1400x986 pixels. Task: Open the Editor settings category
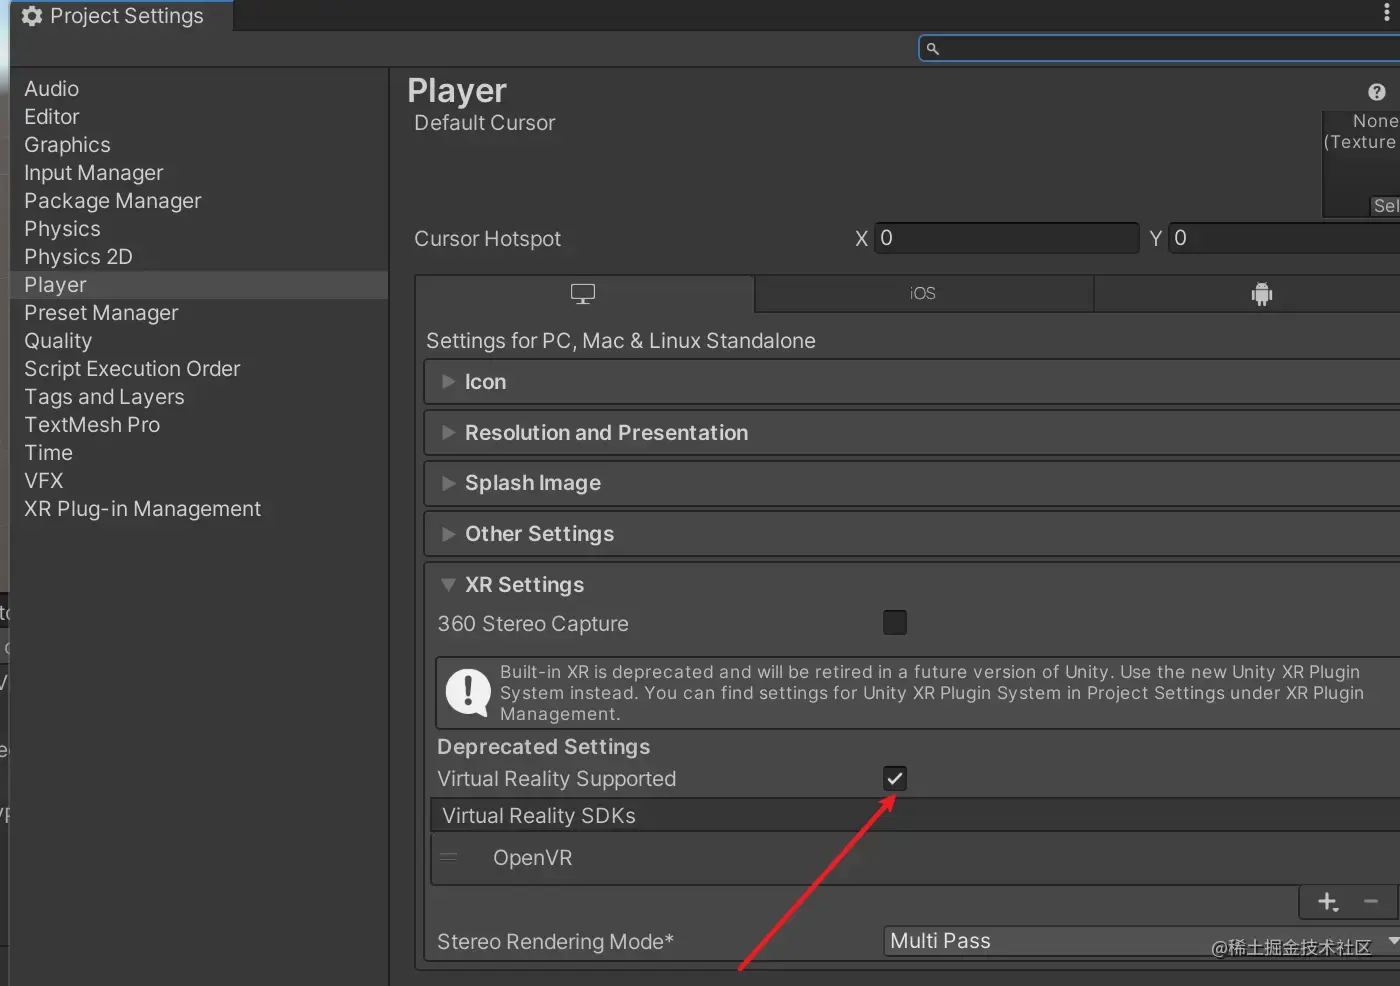(51, 117)
